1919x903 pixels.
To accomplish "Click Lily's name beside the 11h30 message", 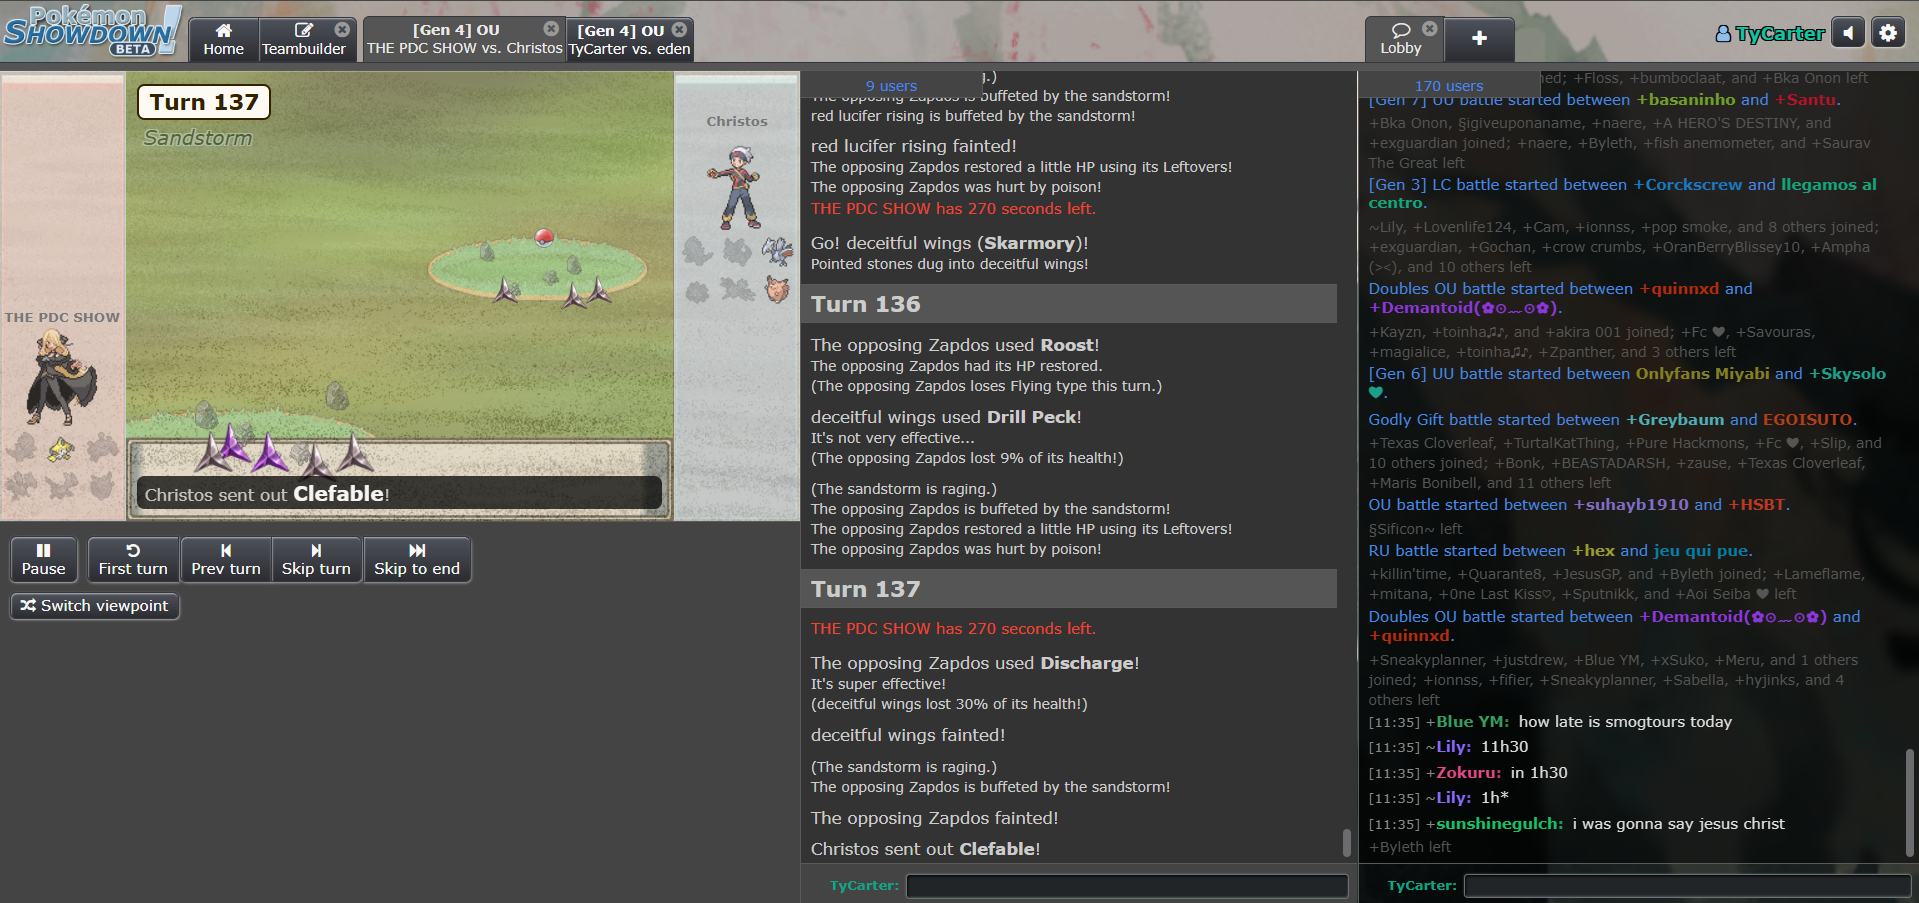I will (1454, 747).
